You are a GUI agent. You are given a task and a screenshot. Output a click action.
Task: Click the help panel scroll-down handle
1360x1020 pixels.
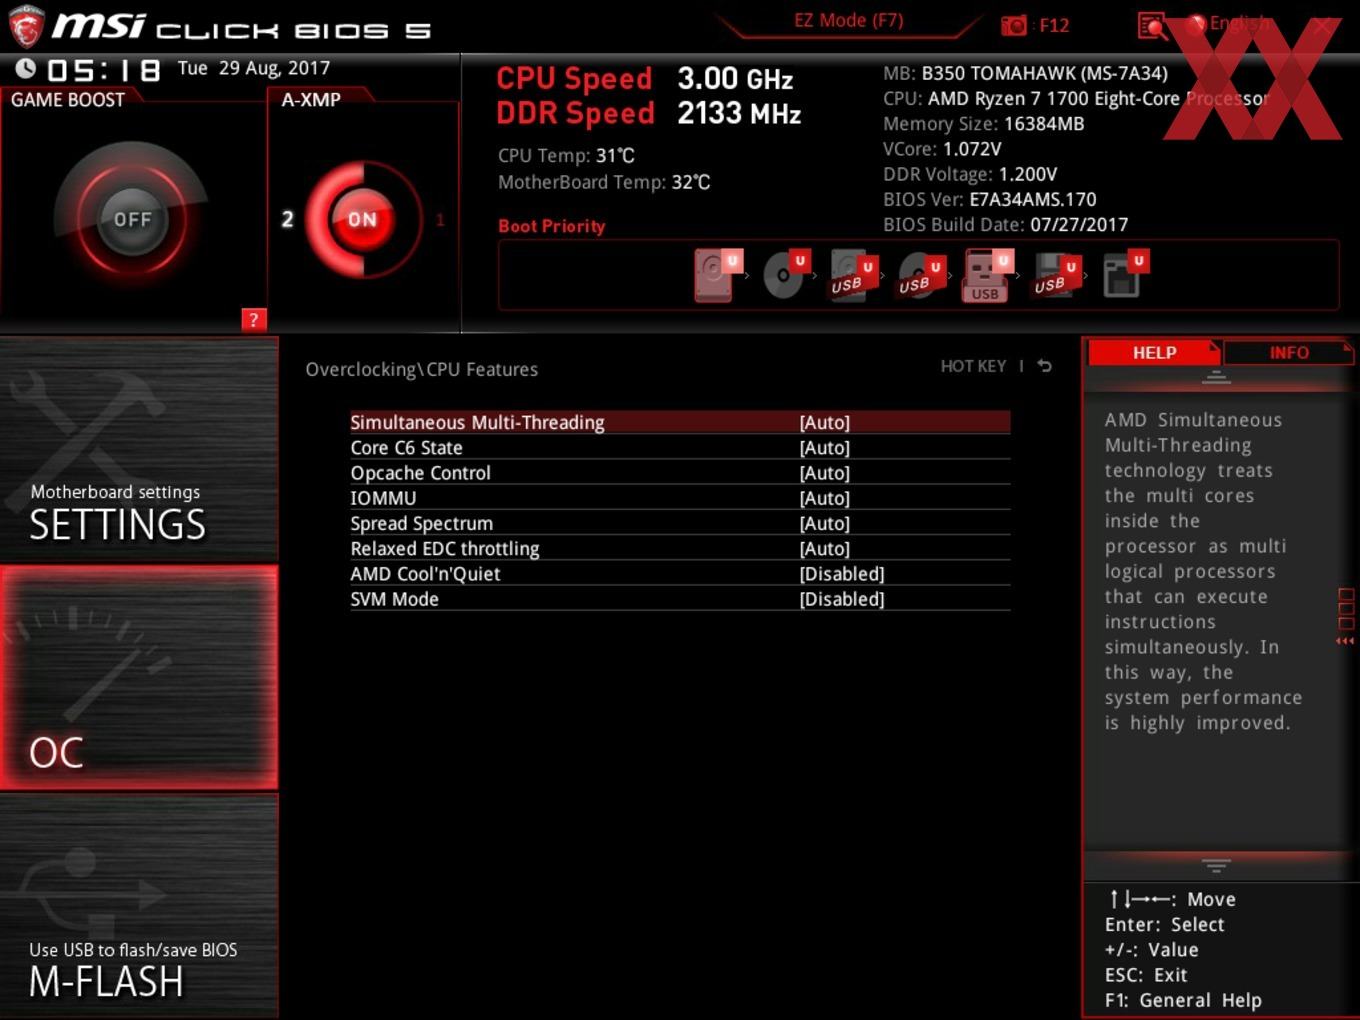pyautogui.click(x=1216, y=866)
